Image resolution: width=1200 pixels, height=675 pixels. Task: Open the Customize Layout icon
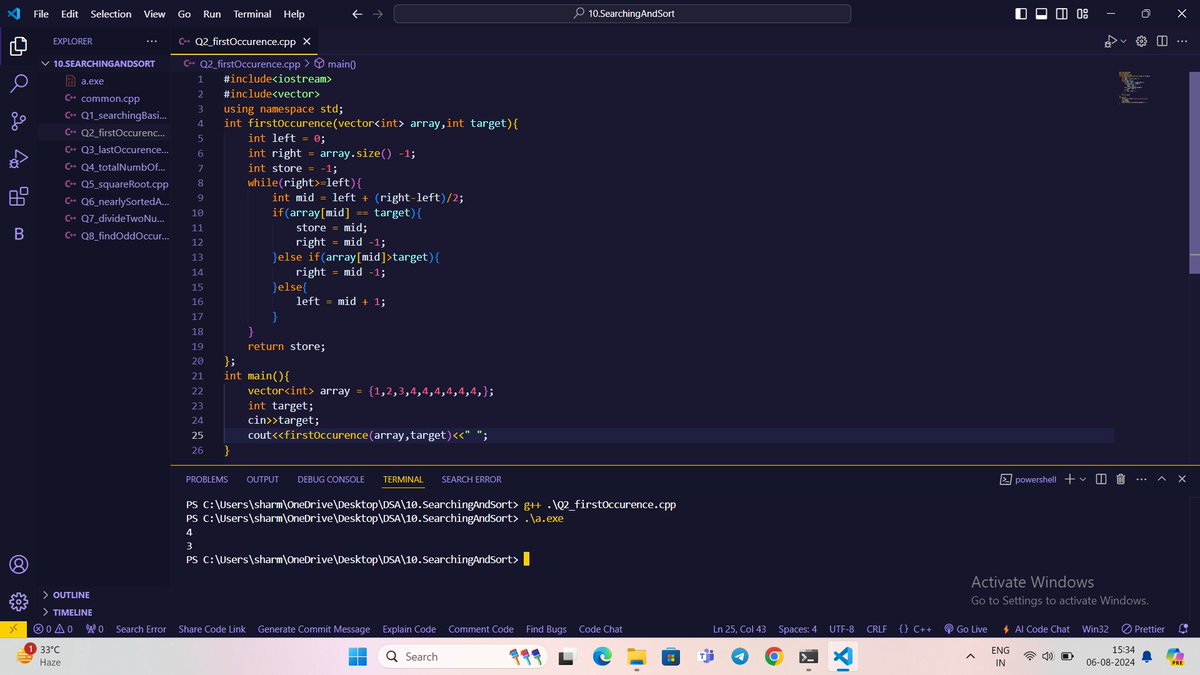click(1082, 14)
